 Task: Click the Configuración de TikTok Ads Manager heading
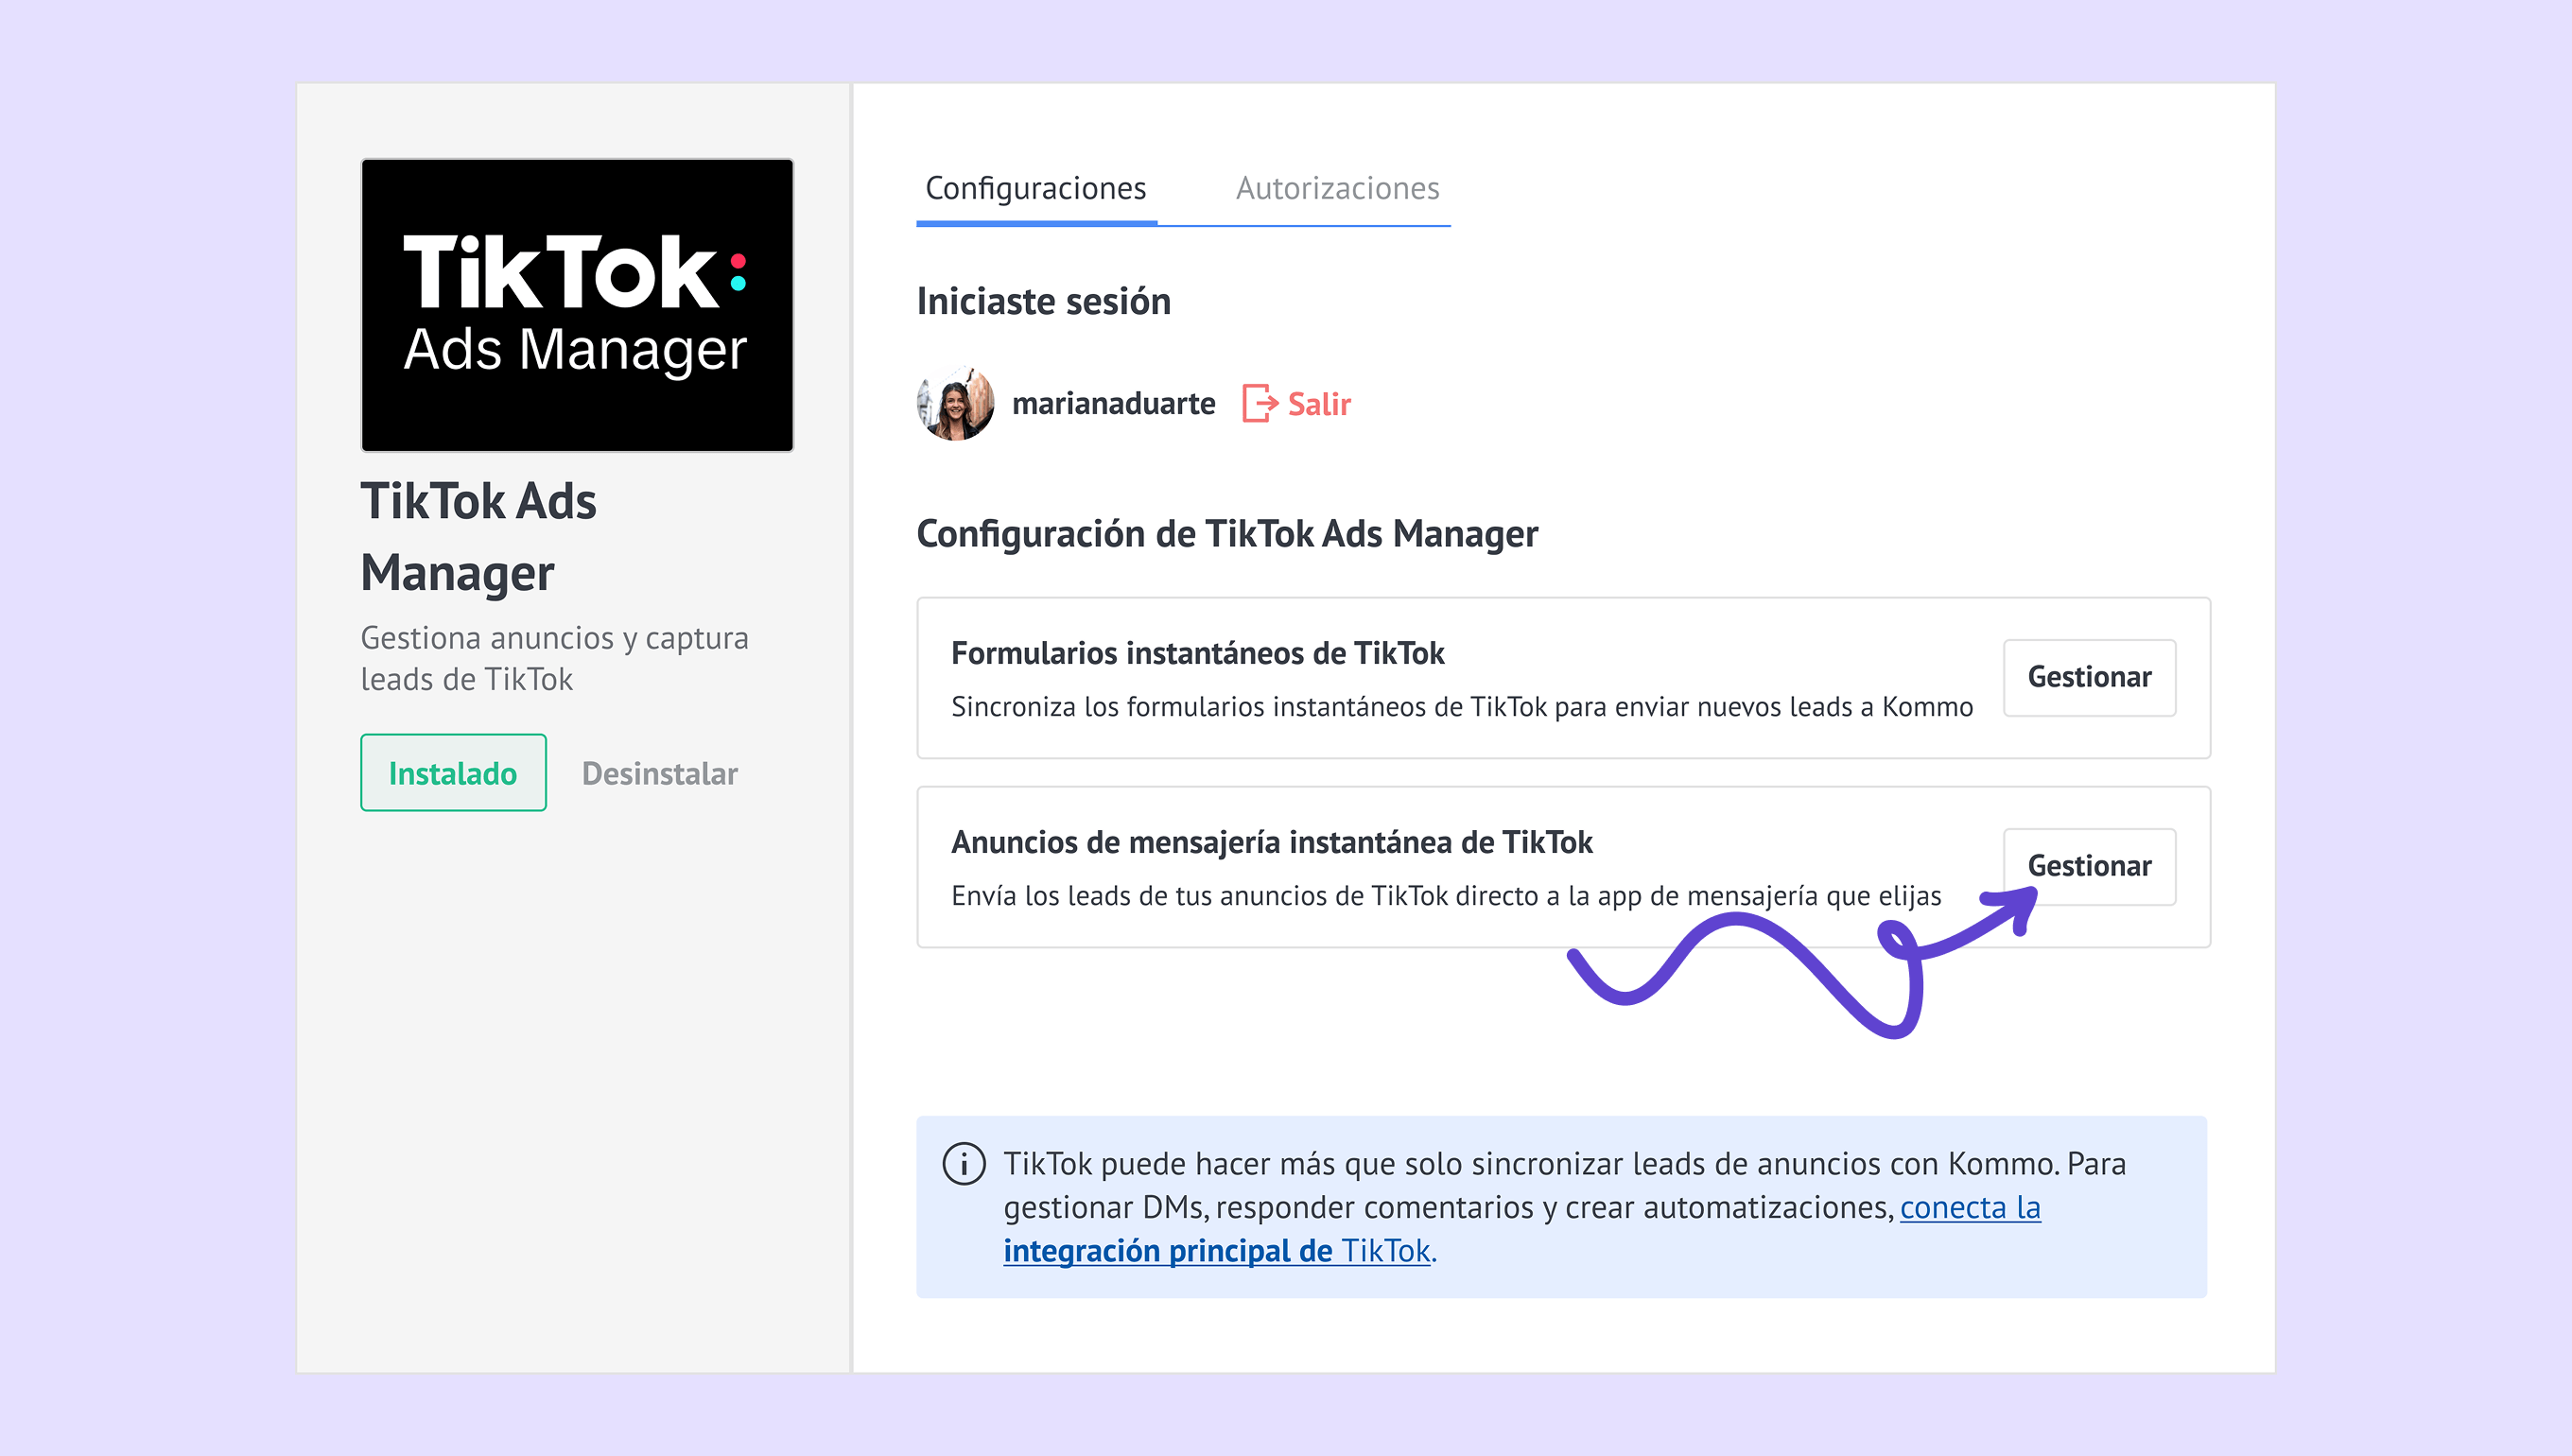tap(1226, 534)
